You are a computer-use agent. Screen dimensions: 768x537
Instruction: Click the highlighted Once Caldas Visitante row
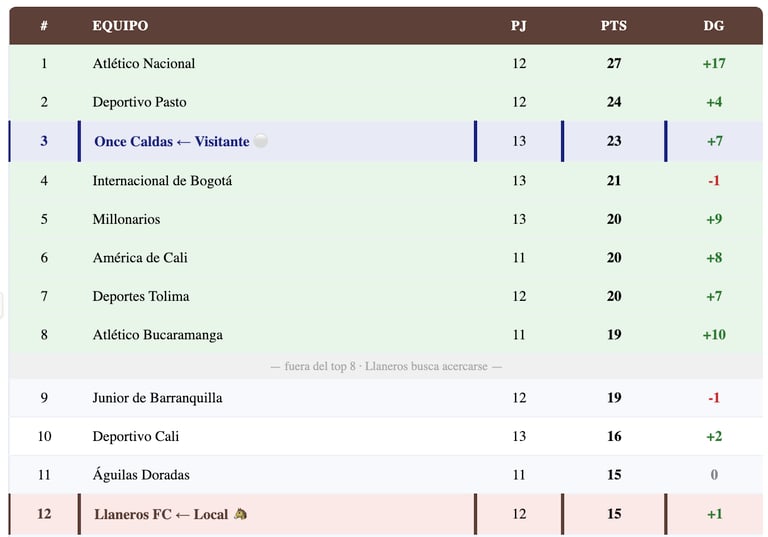(x=171, y=142)
